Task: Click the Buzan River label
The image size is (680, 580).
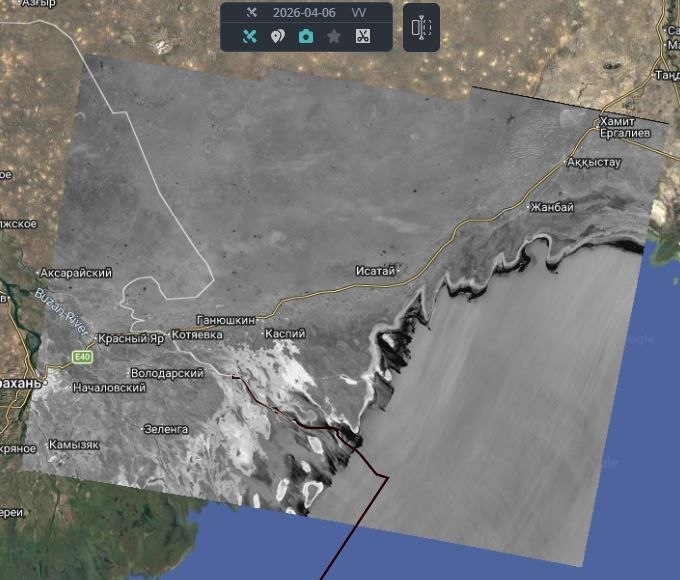Action: click(61, 311)
